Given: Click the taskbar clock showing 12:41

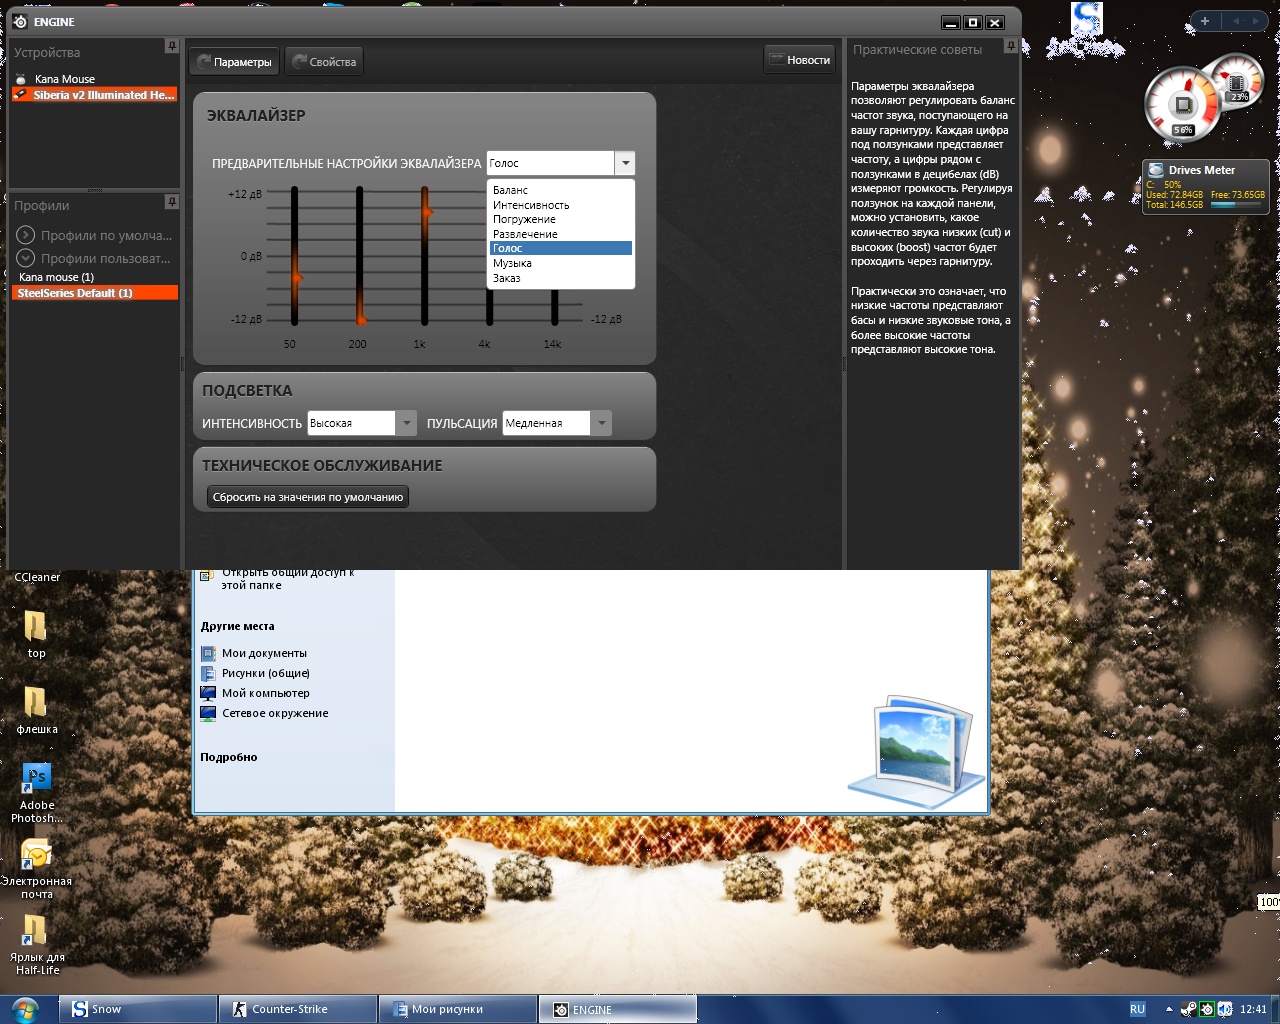Looking at the screenshot, I should tap(1253, 1009).
